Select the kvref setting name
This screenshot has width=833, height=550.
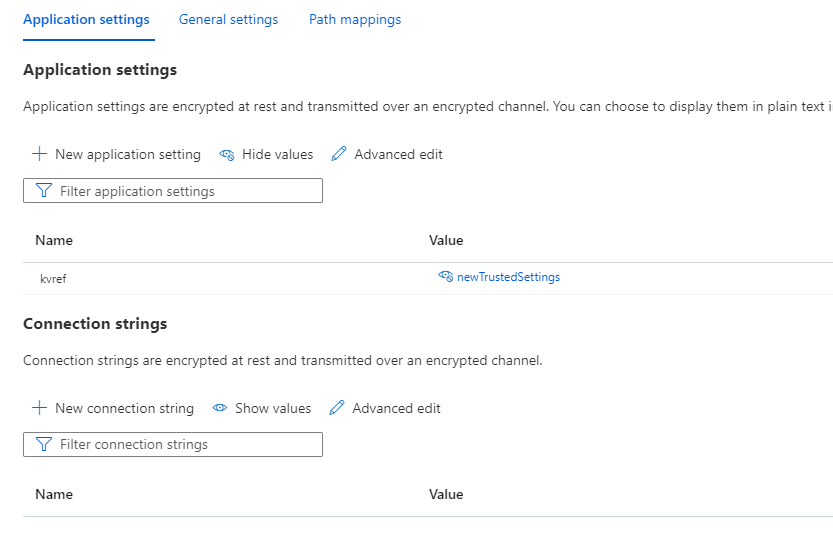(53, 279)
